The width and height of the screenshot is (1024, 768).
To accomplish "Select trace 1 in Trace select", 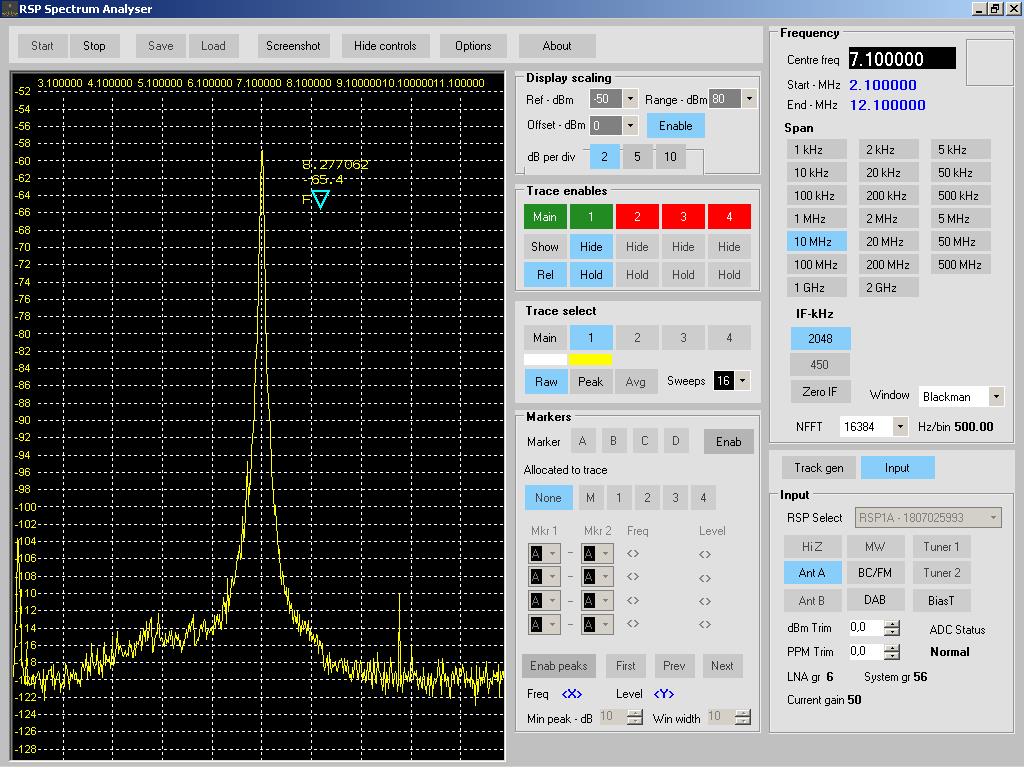I will pyautogui.click(x=591, y=338).
